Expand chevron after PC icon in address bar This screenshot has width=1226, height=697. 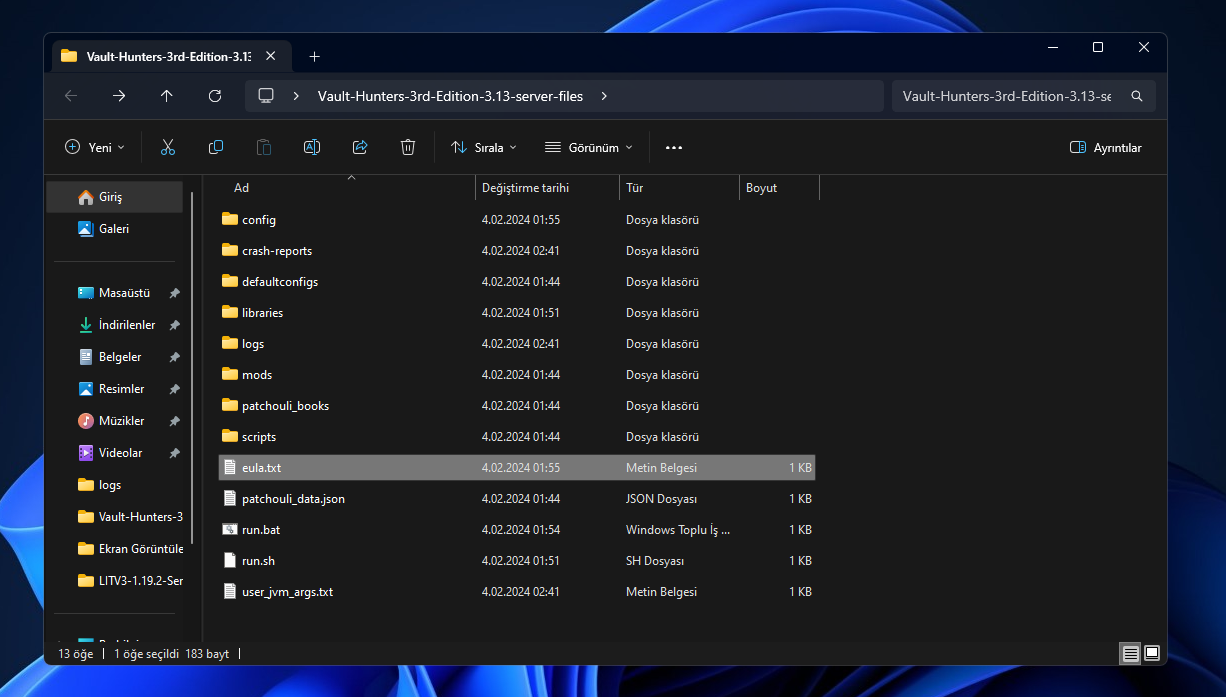297,96
